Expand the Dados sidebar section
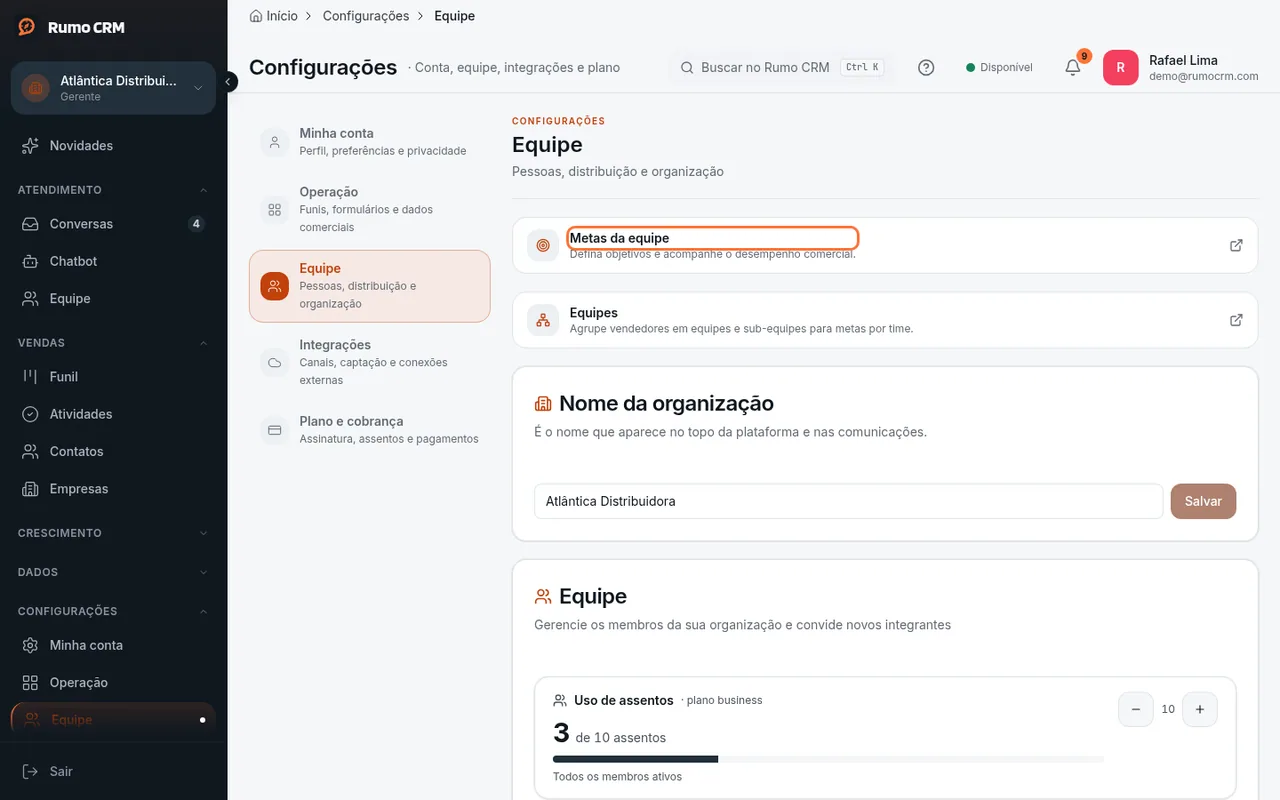The height and width of the screenshot is (800, 1280). 113,572
